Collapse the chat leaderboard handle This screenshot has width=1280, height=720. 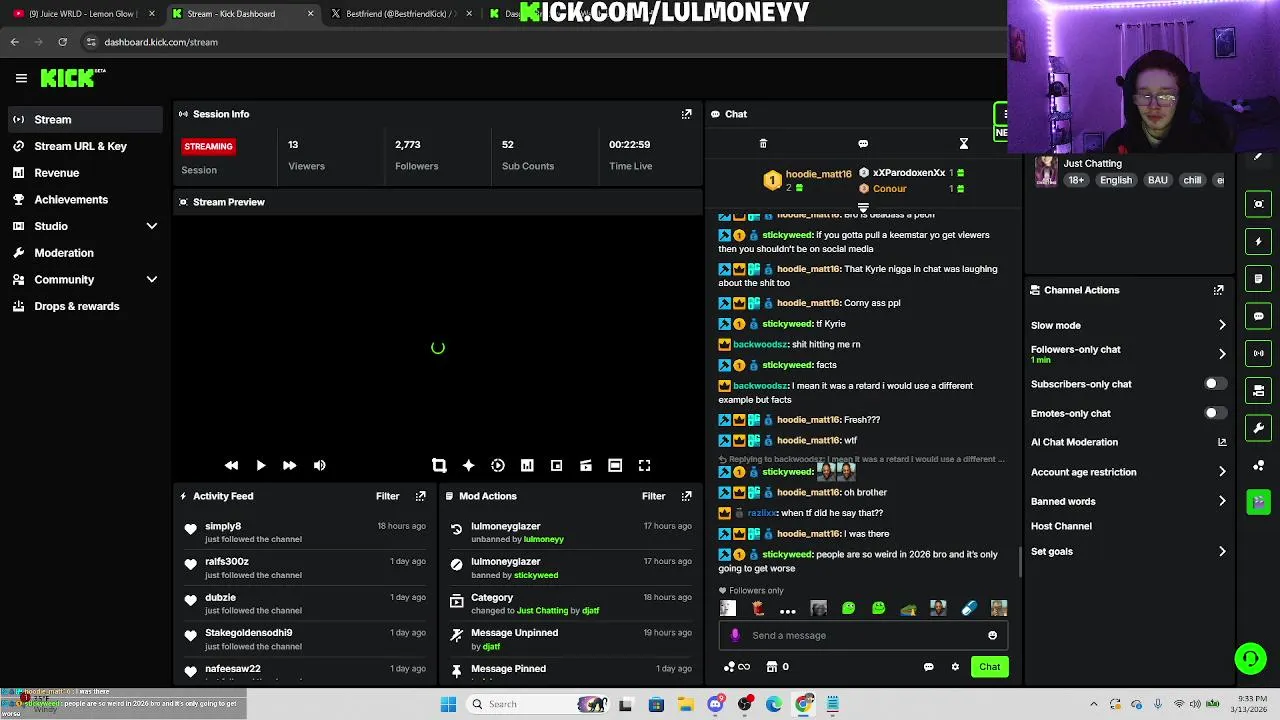pos(863,207)
